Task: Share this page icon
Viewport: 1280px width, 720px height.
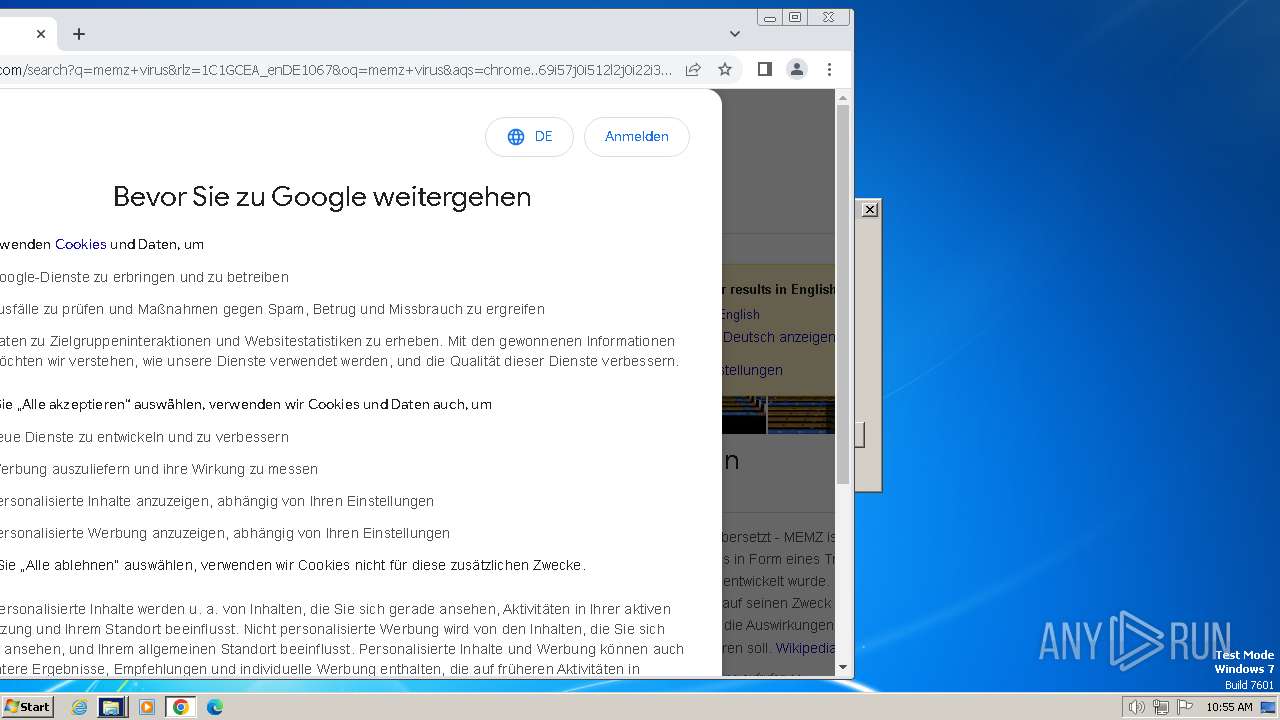Action: pyautogui.click(x=693, y=69)
